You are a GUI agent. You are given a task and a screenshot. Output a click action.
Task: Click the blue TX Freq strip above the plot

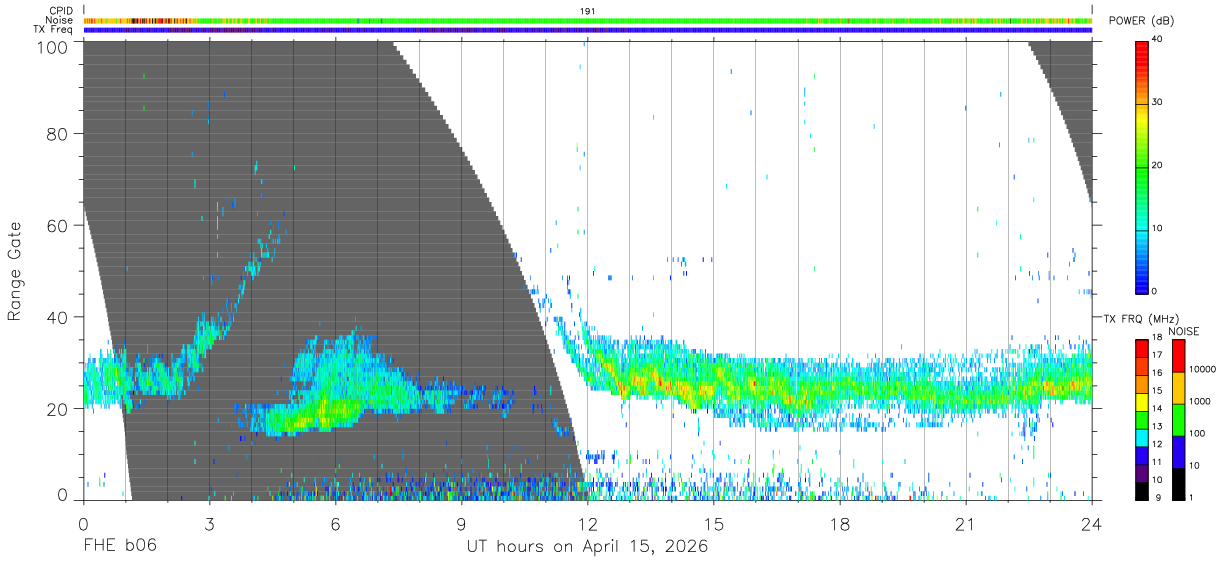click(588, 30)
